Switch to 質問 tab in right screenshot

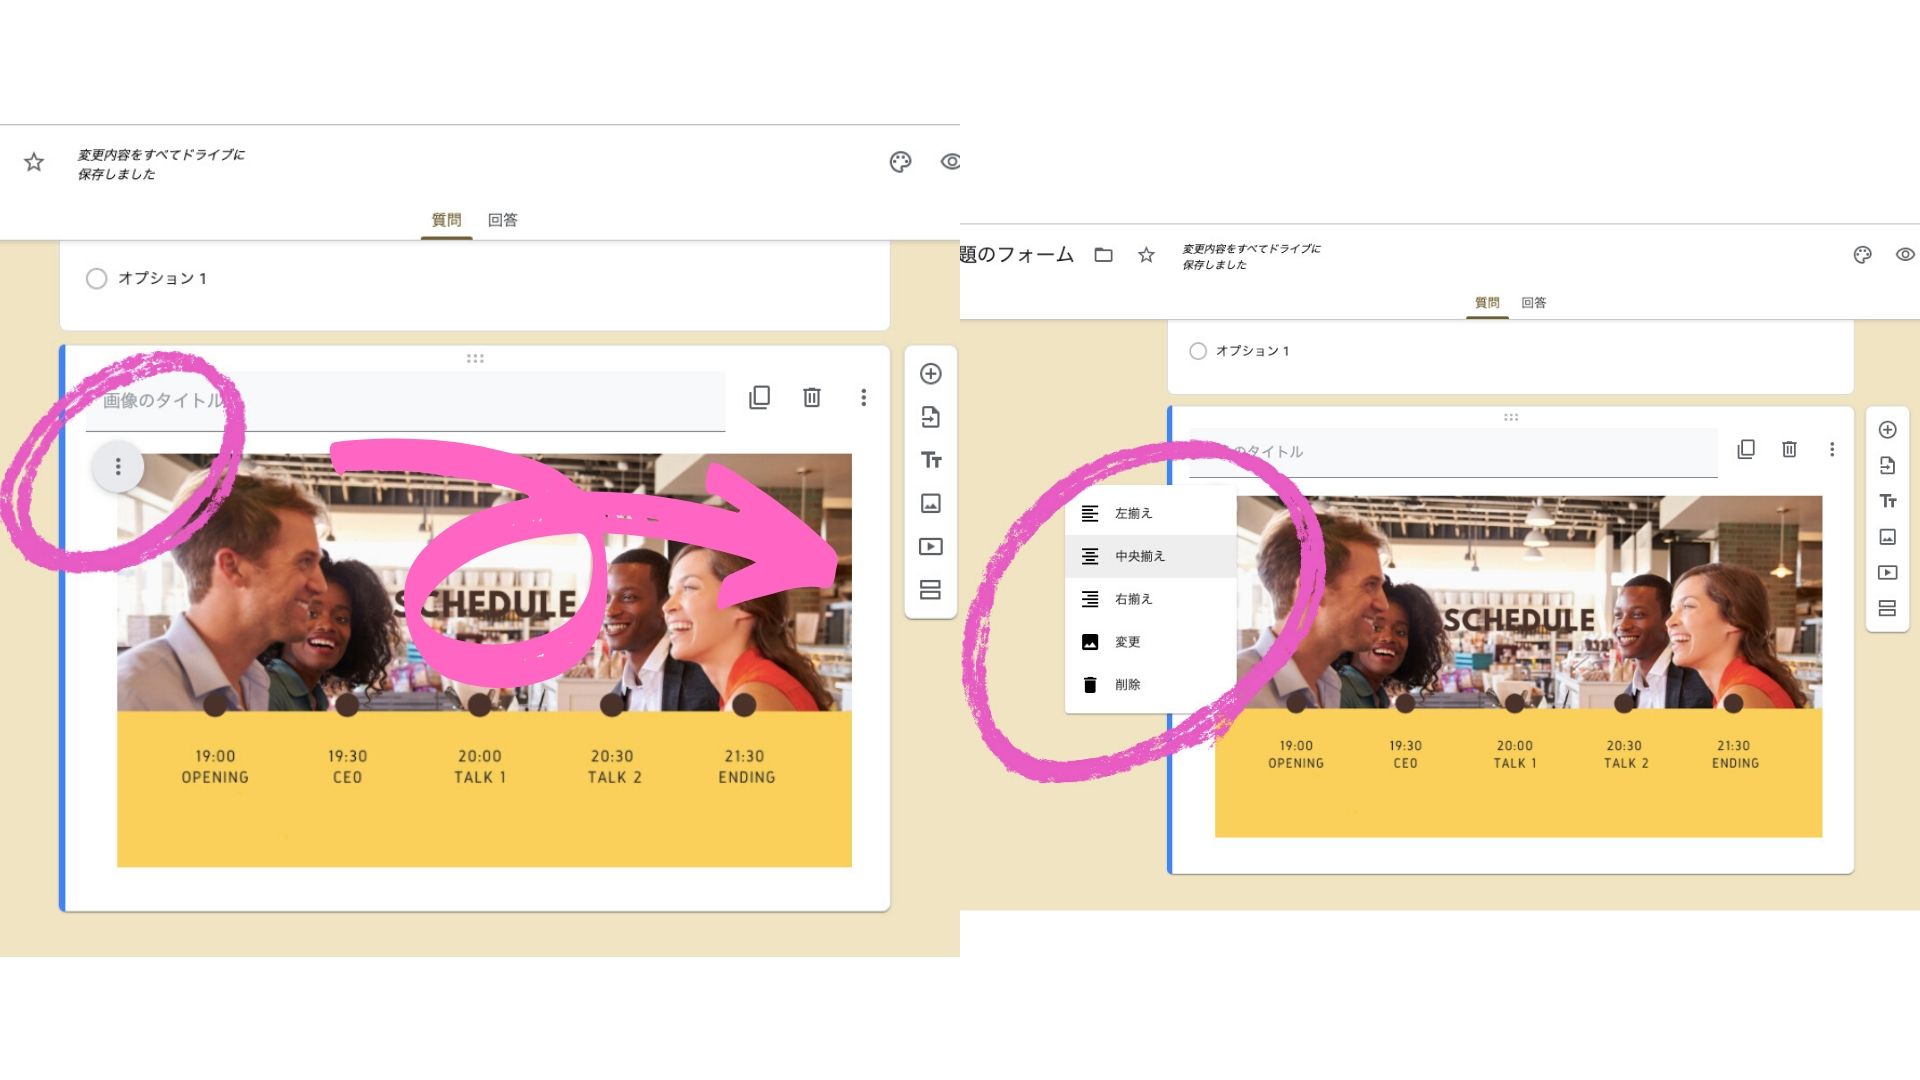click(x=1487, y=302)
